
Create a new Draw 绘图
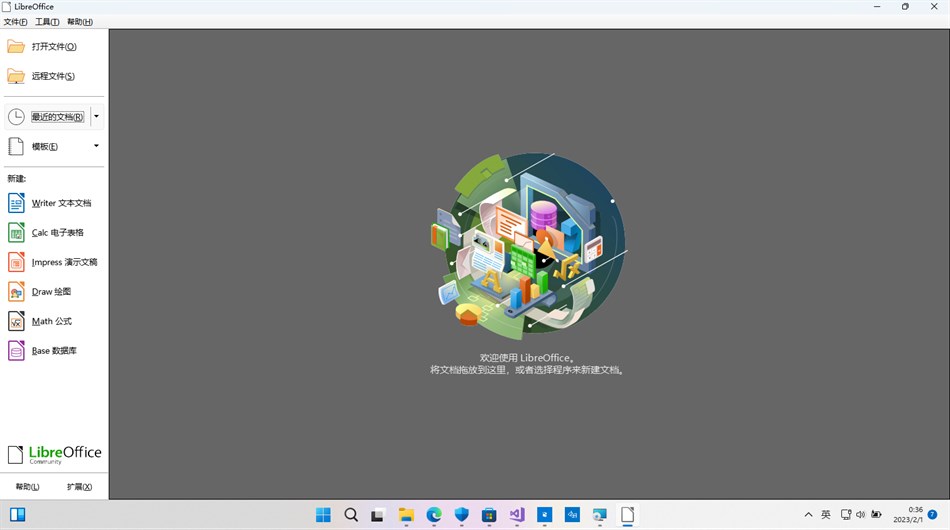[x=54, y=292]
